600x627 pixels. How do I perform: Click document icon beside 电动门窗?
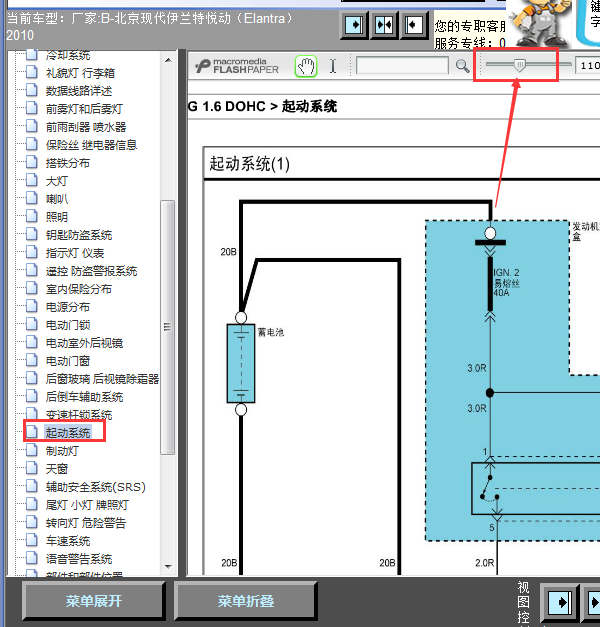[32, 361]
